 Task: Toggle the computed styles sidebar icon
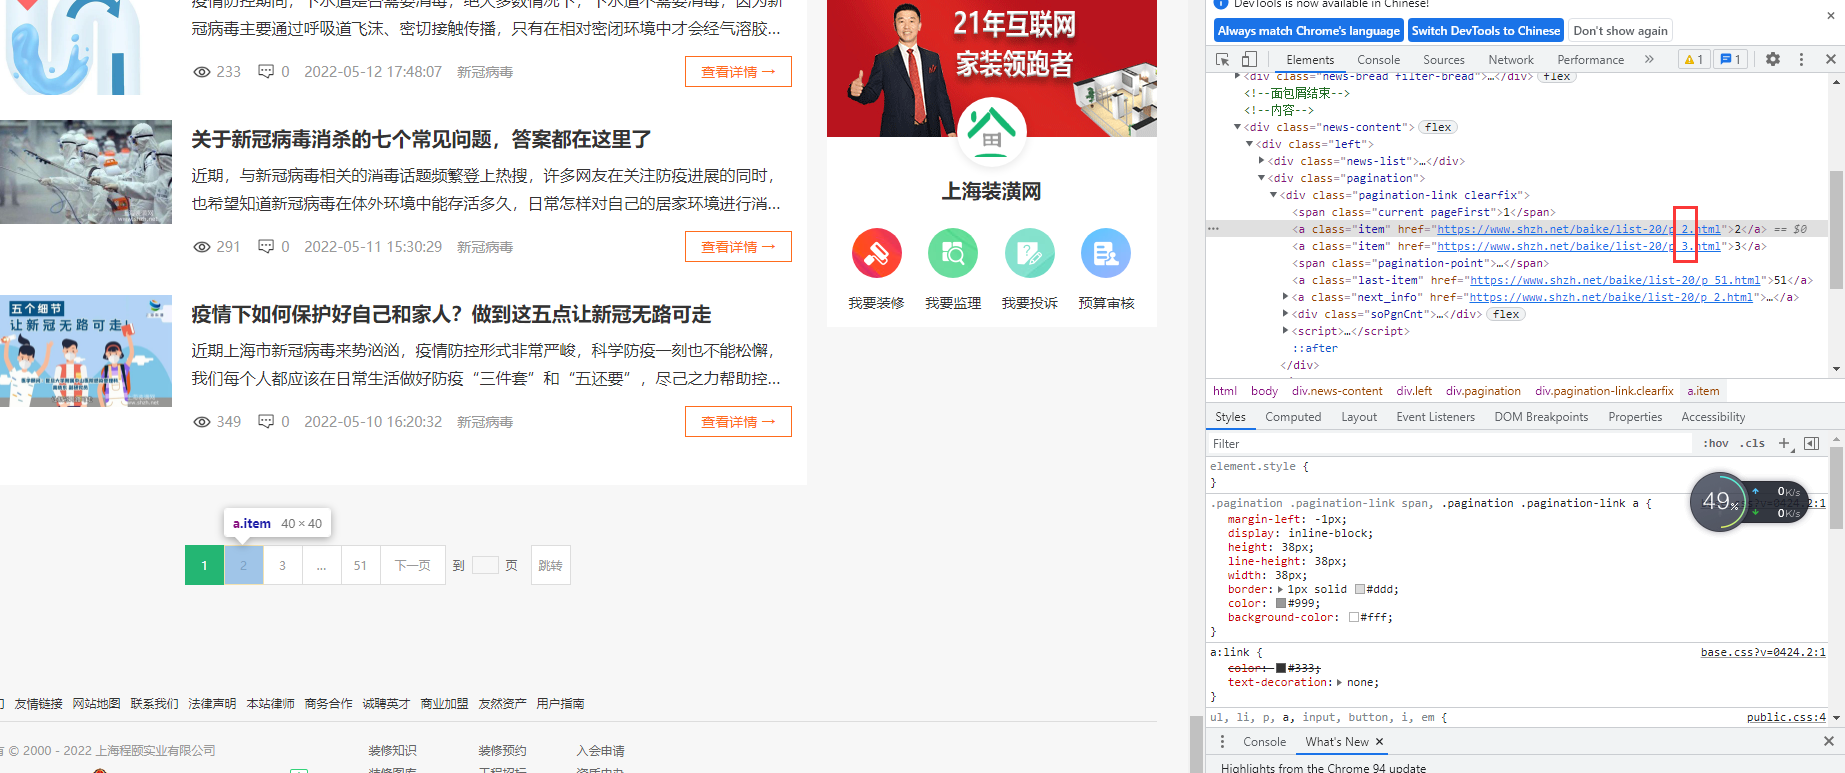click(1811, 443)
